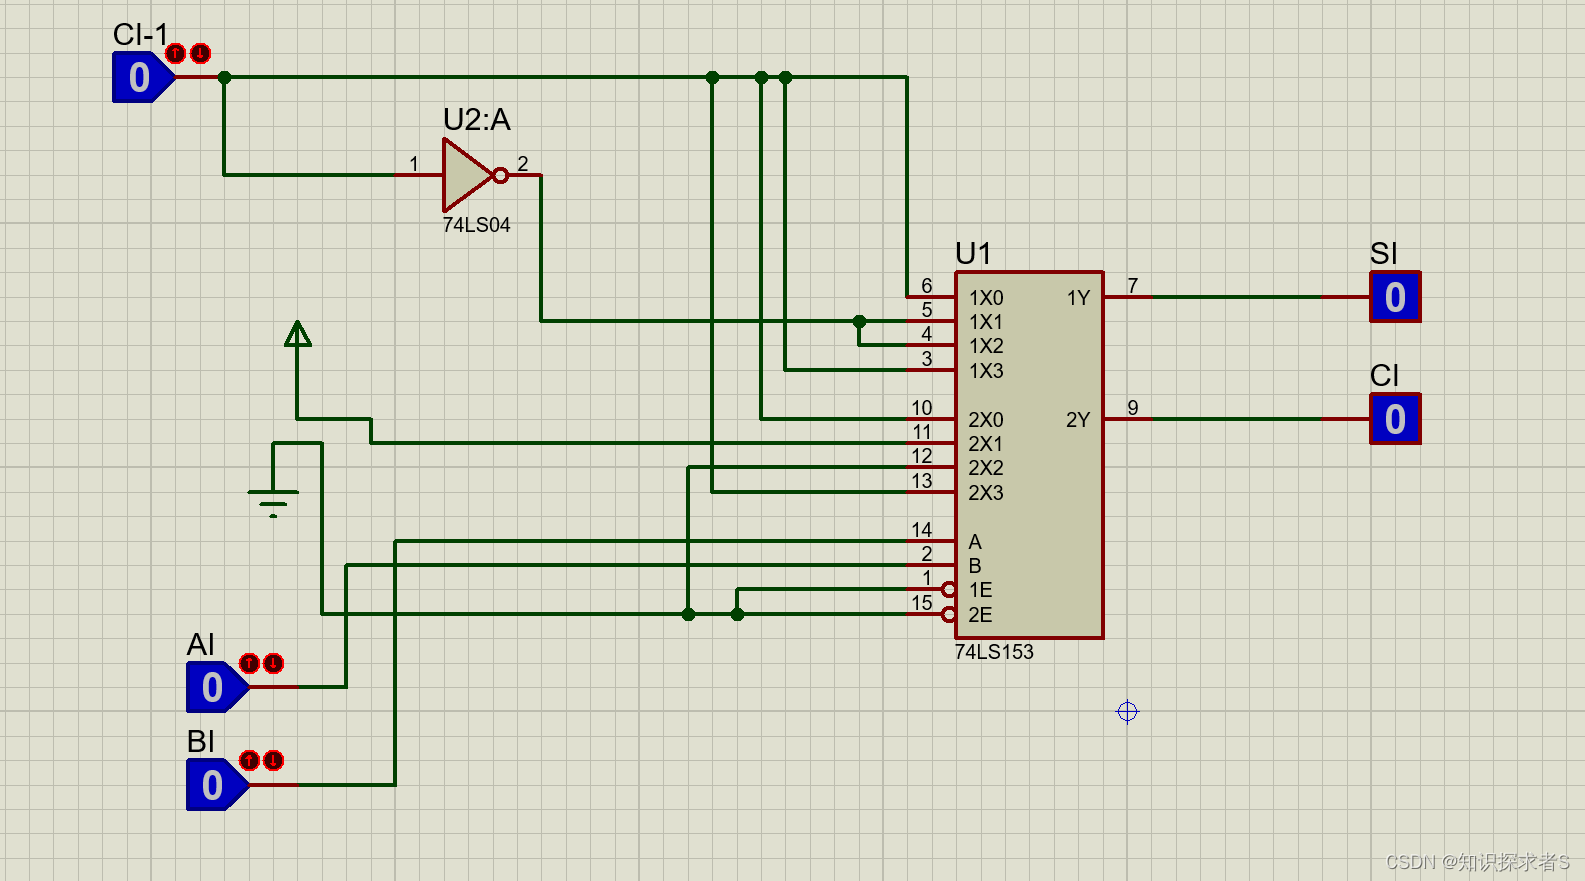
Task: Click the CI-1 input label text
Action: click(141, 35)
